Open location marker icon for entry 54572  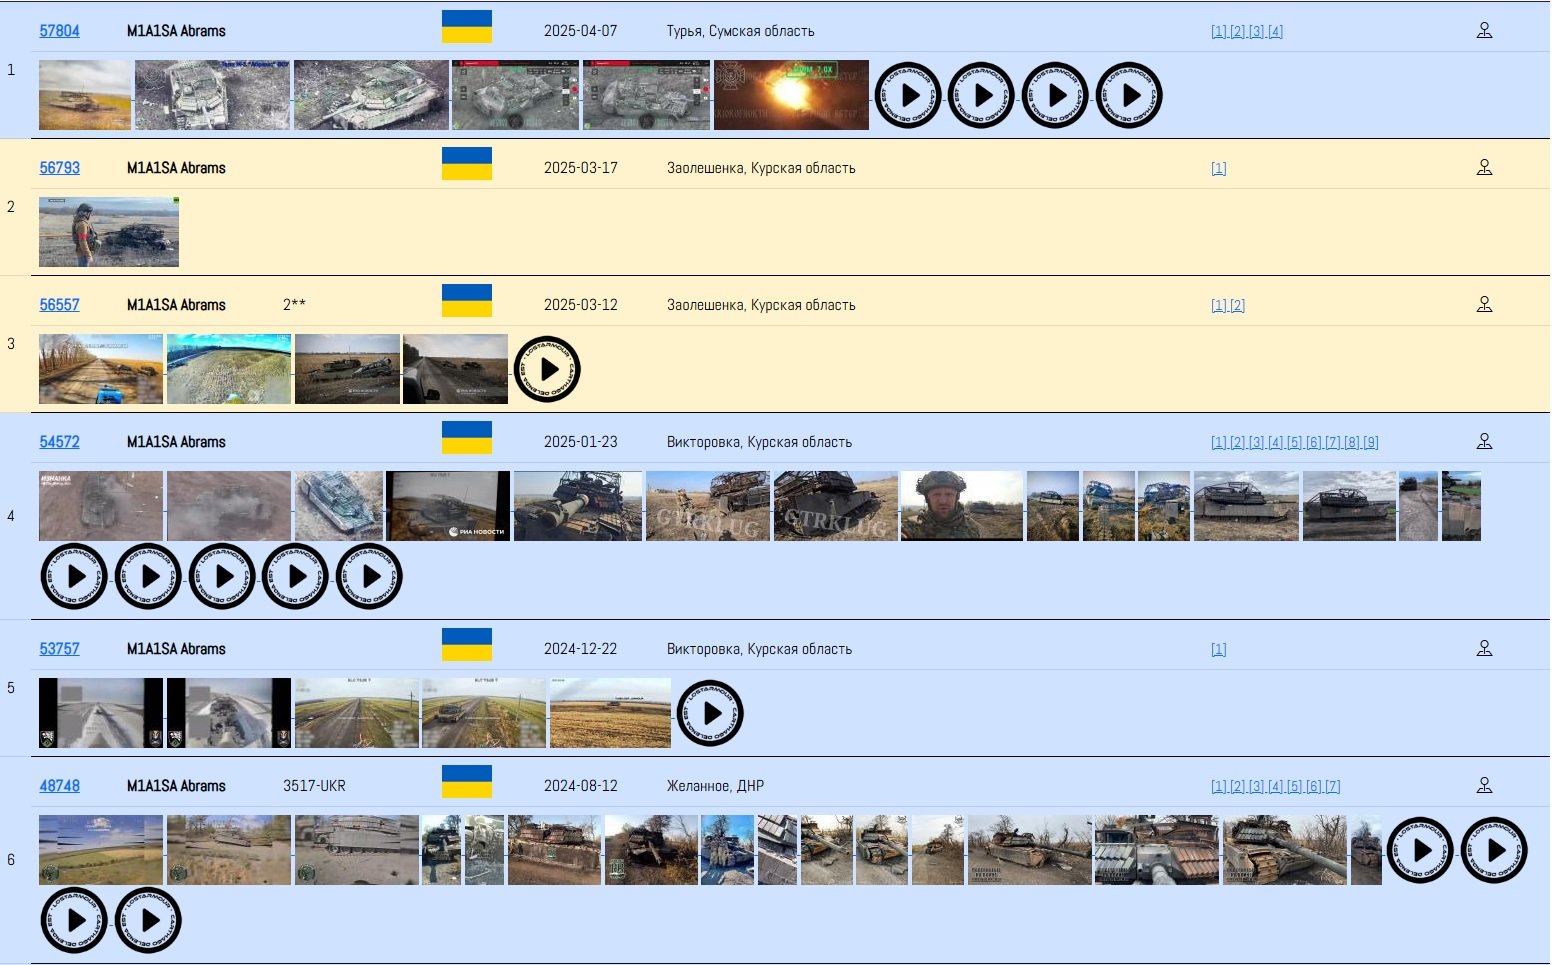coord(1484,441)
